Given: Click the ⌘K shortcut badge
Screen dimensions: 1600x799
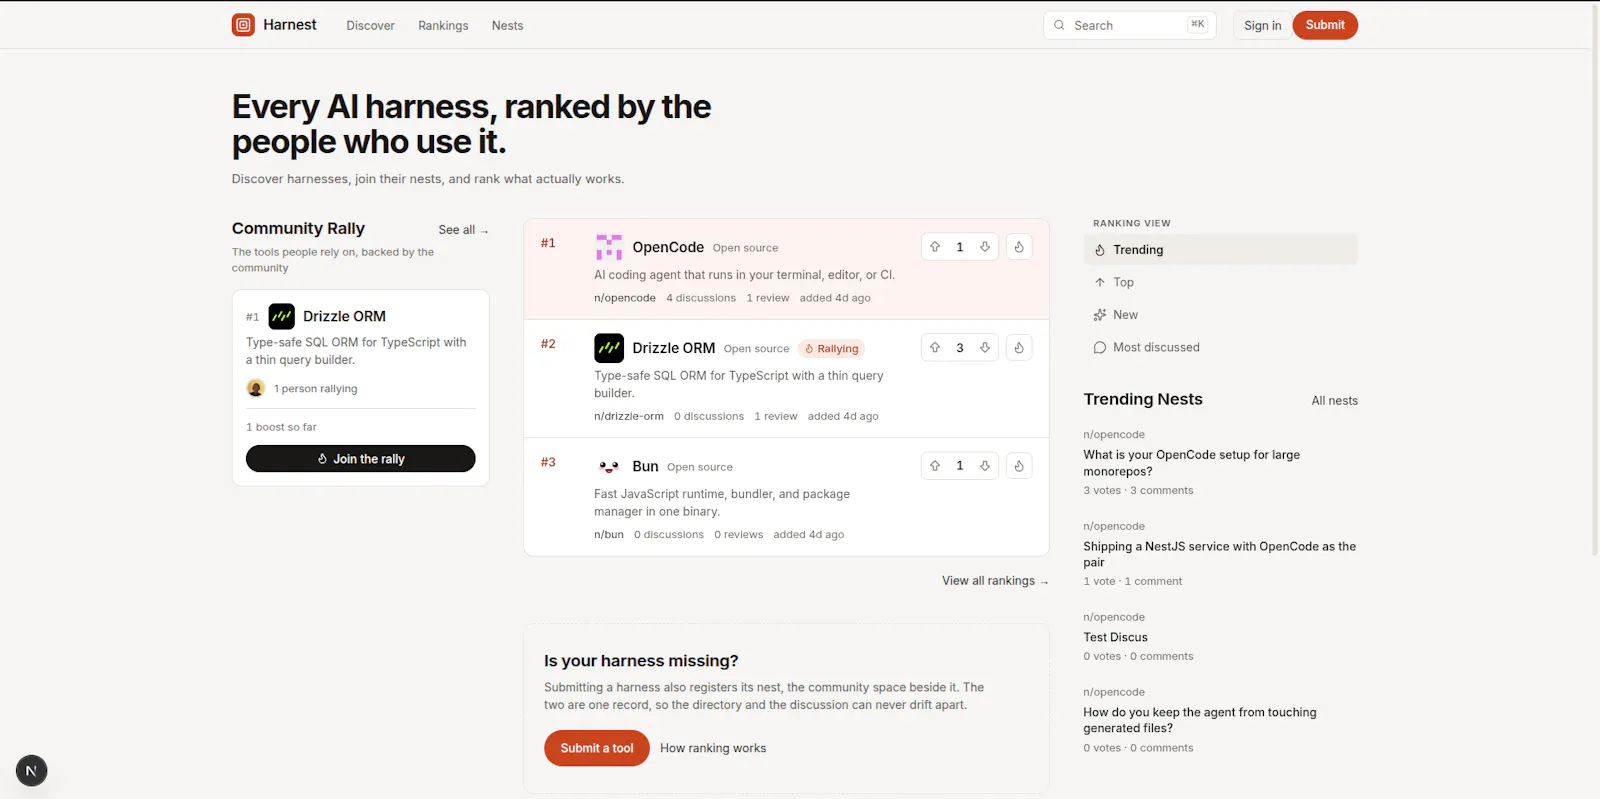Looking at the screenshot, I should 1198,24.
